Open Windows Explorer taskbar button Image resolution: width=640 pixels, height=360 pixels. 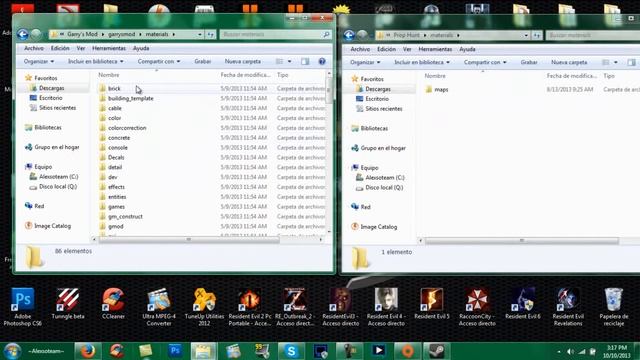pos(203,351)
